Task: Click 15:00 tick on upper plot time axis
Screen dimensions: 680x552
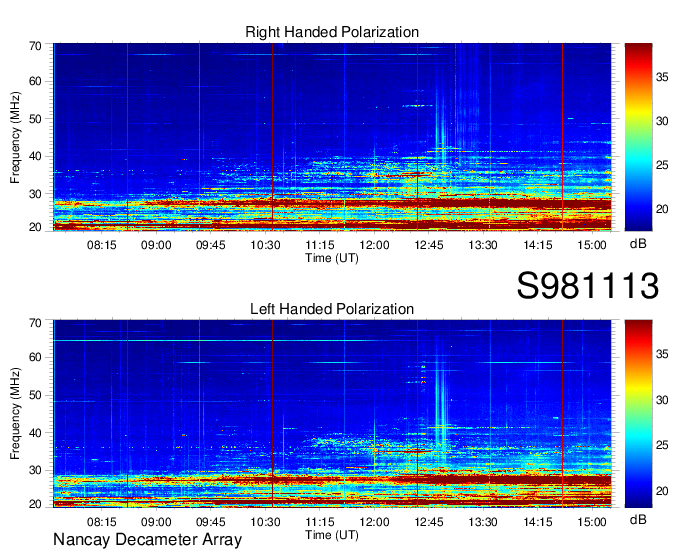Action: tap(592, 245)
